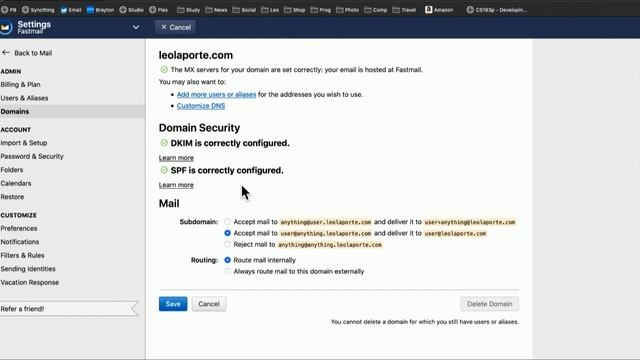Click the Back to Mail arrow icon
Screen dimensions: 640x360
[6, 53]
